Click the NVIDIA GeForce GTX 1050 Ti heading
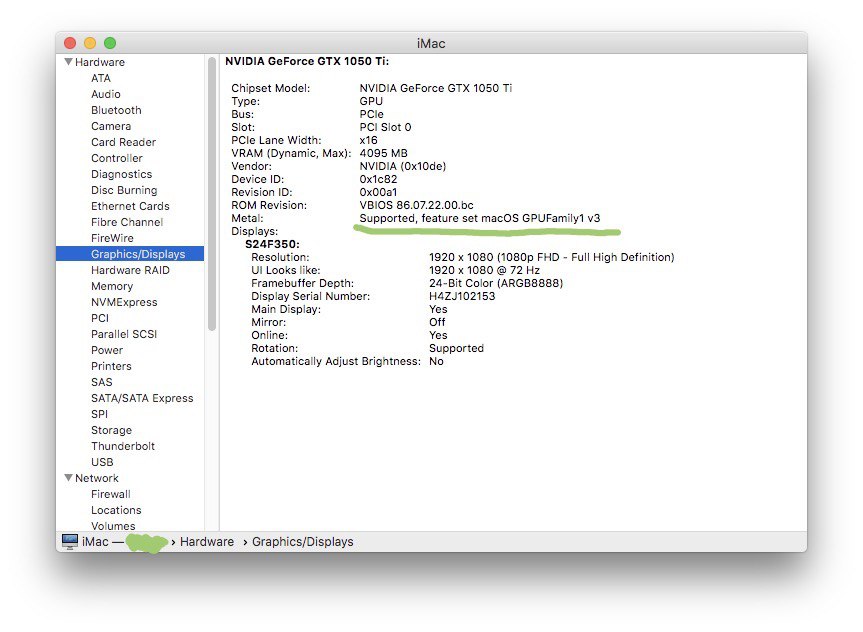Viewport: 863px width, 632px height. tap(307, 61)
